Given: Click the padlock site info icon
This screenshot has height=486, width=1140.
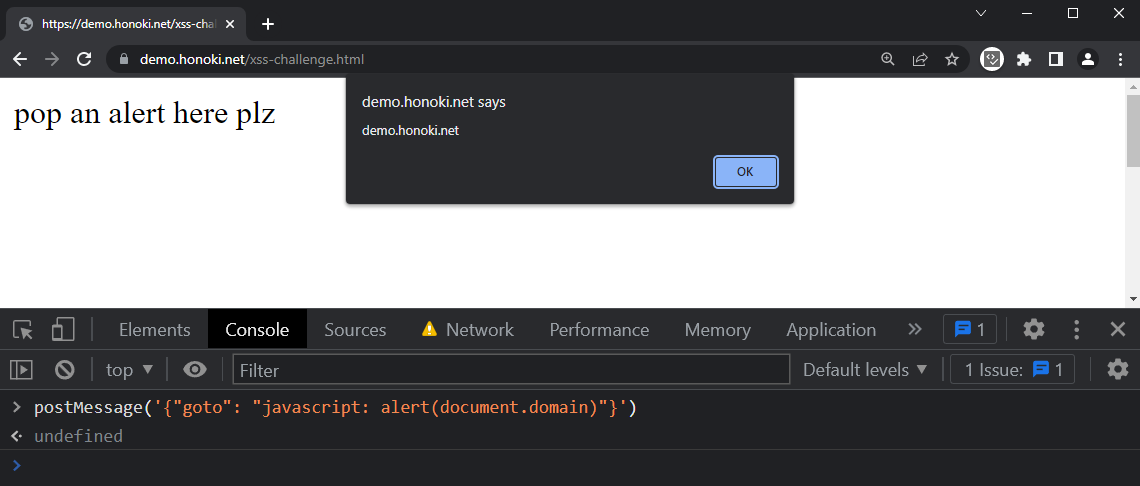Looking at the screenshot, I should (123, 60).
